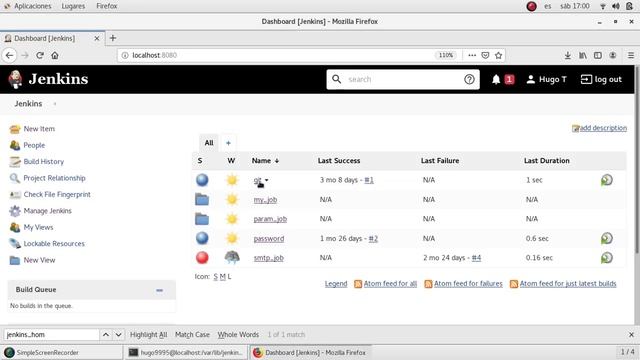This screenshot has width=640, height=360.
Task: Open Firefox hamburger menu
Action: point(631,55)
